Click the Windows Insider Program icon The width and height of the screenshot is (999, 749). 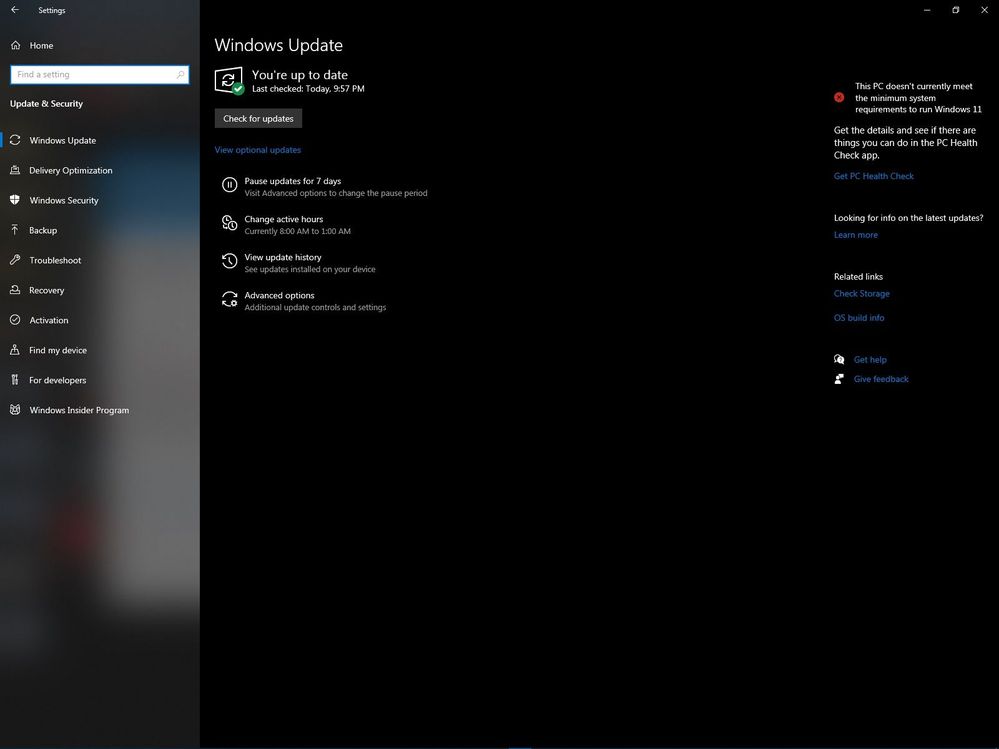(15, 410)
